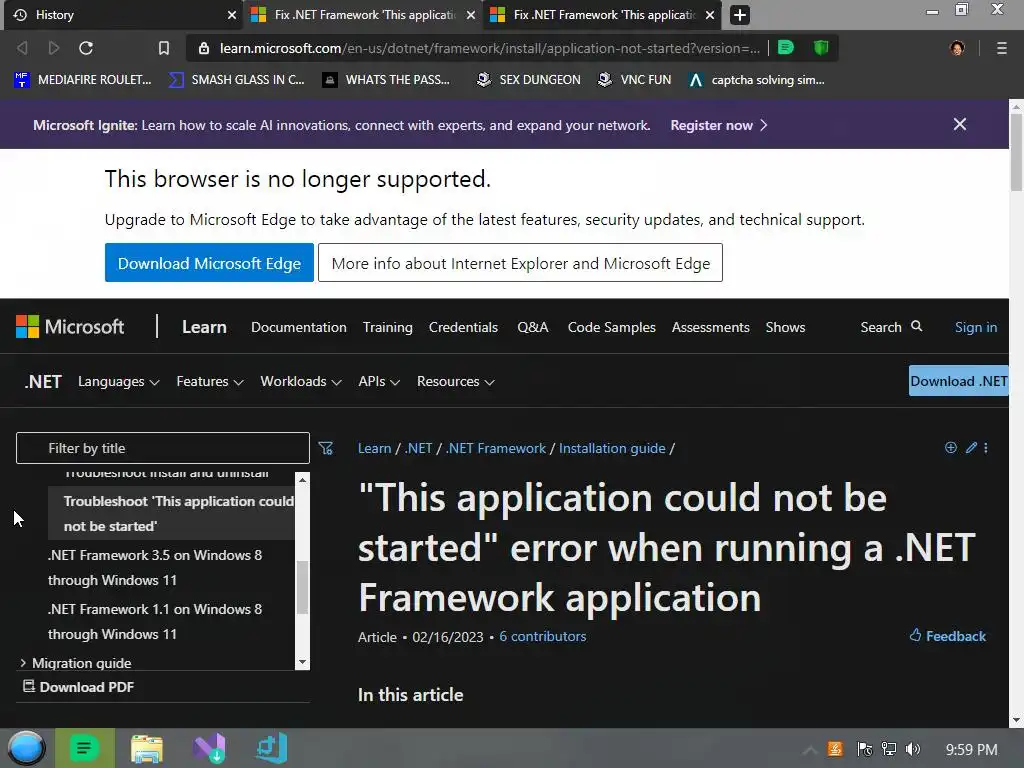Viewport: 1024px width, 768px height.
Task: Expand the Migration guide tree node
Action: (x=23, y=662)
